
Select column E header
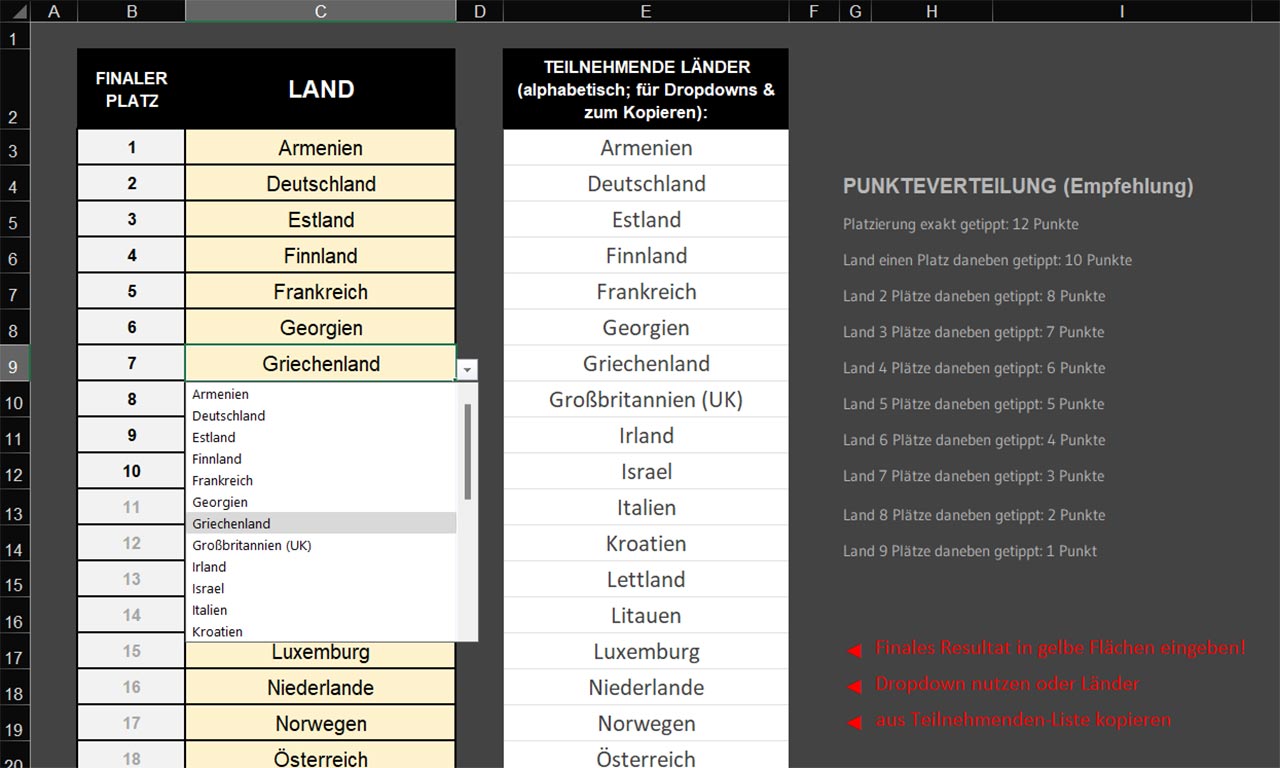point(645,11)
